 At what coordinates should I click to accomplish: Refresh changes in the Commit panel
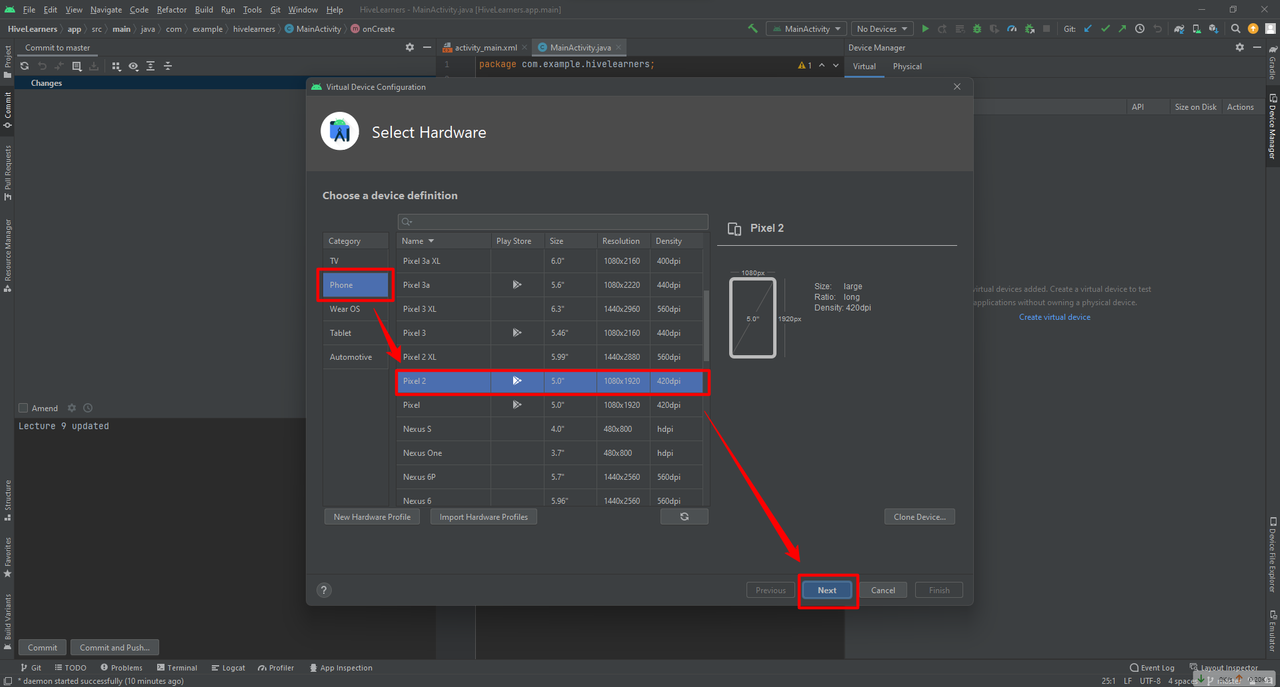25,66
